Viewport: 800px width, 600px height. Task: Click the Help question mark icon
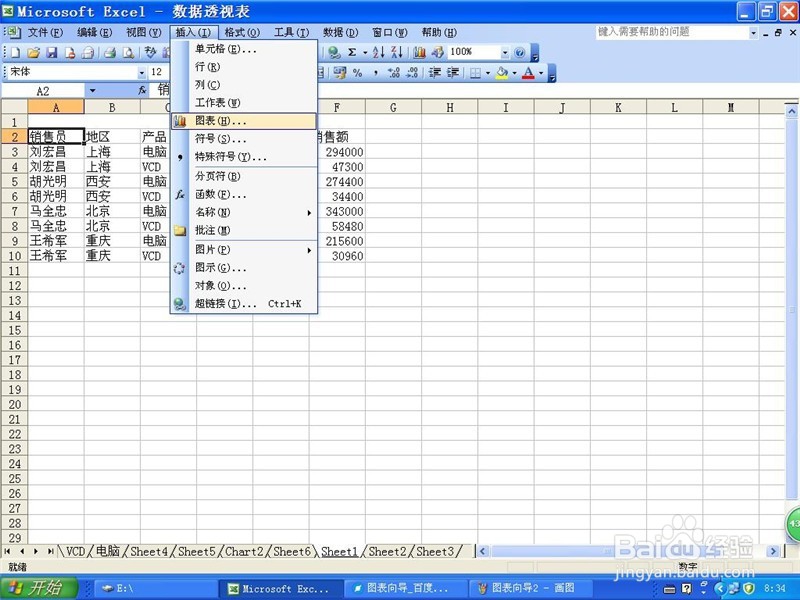[519, 52]
